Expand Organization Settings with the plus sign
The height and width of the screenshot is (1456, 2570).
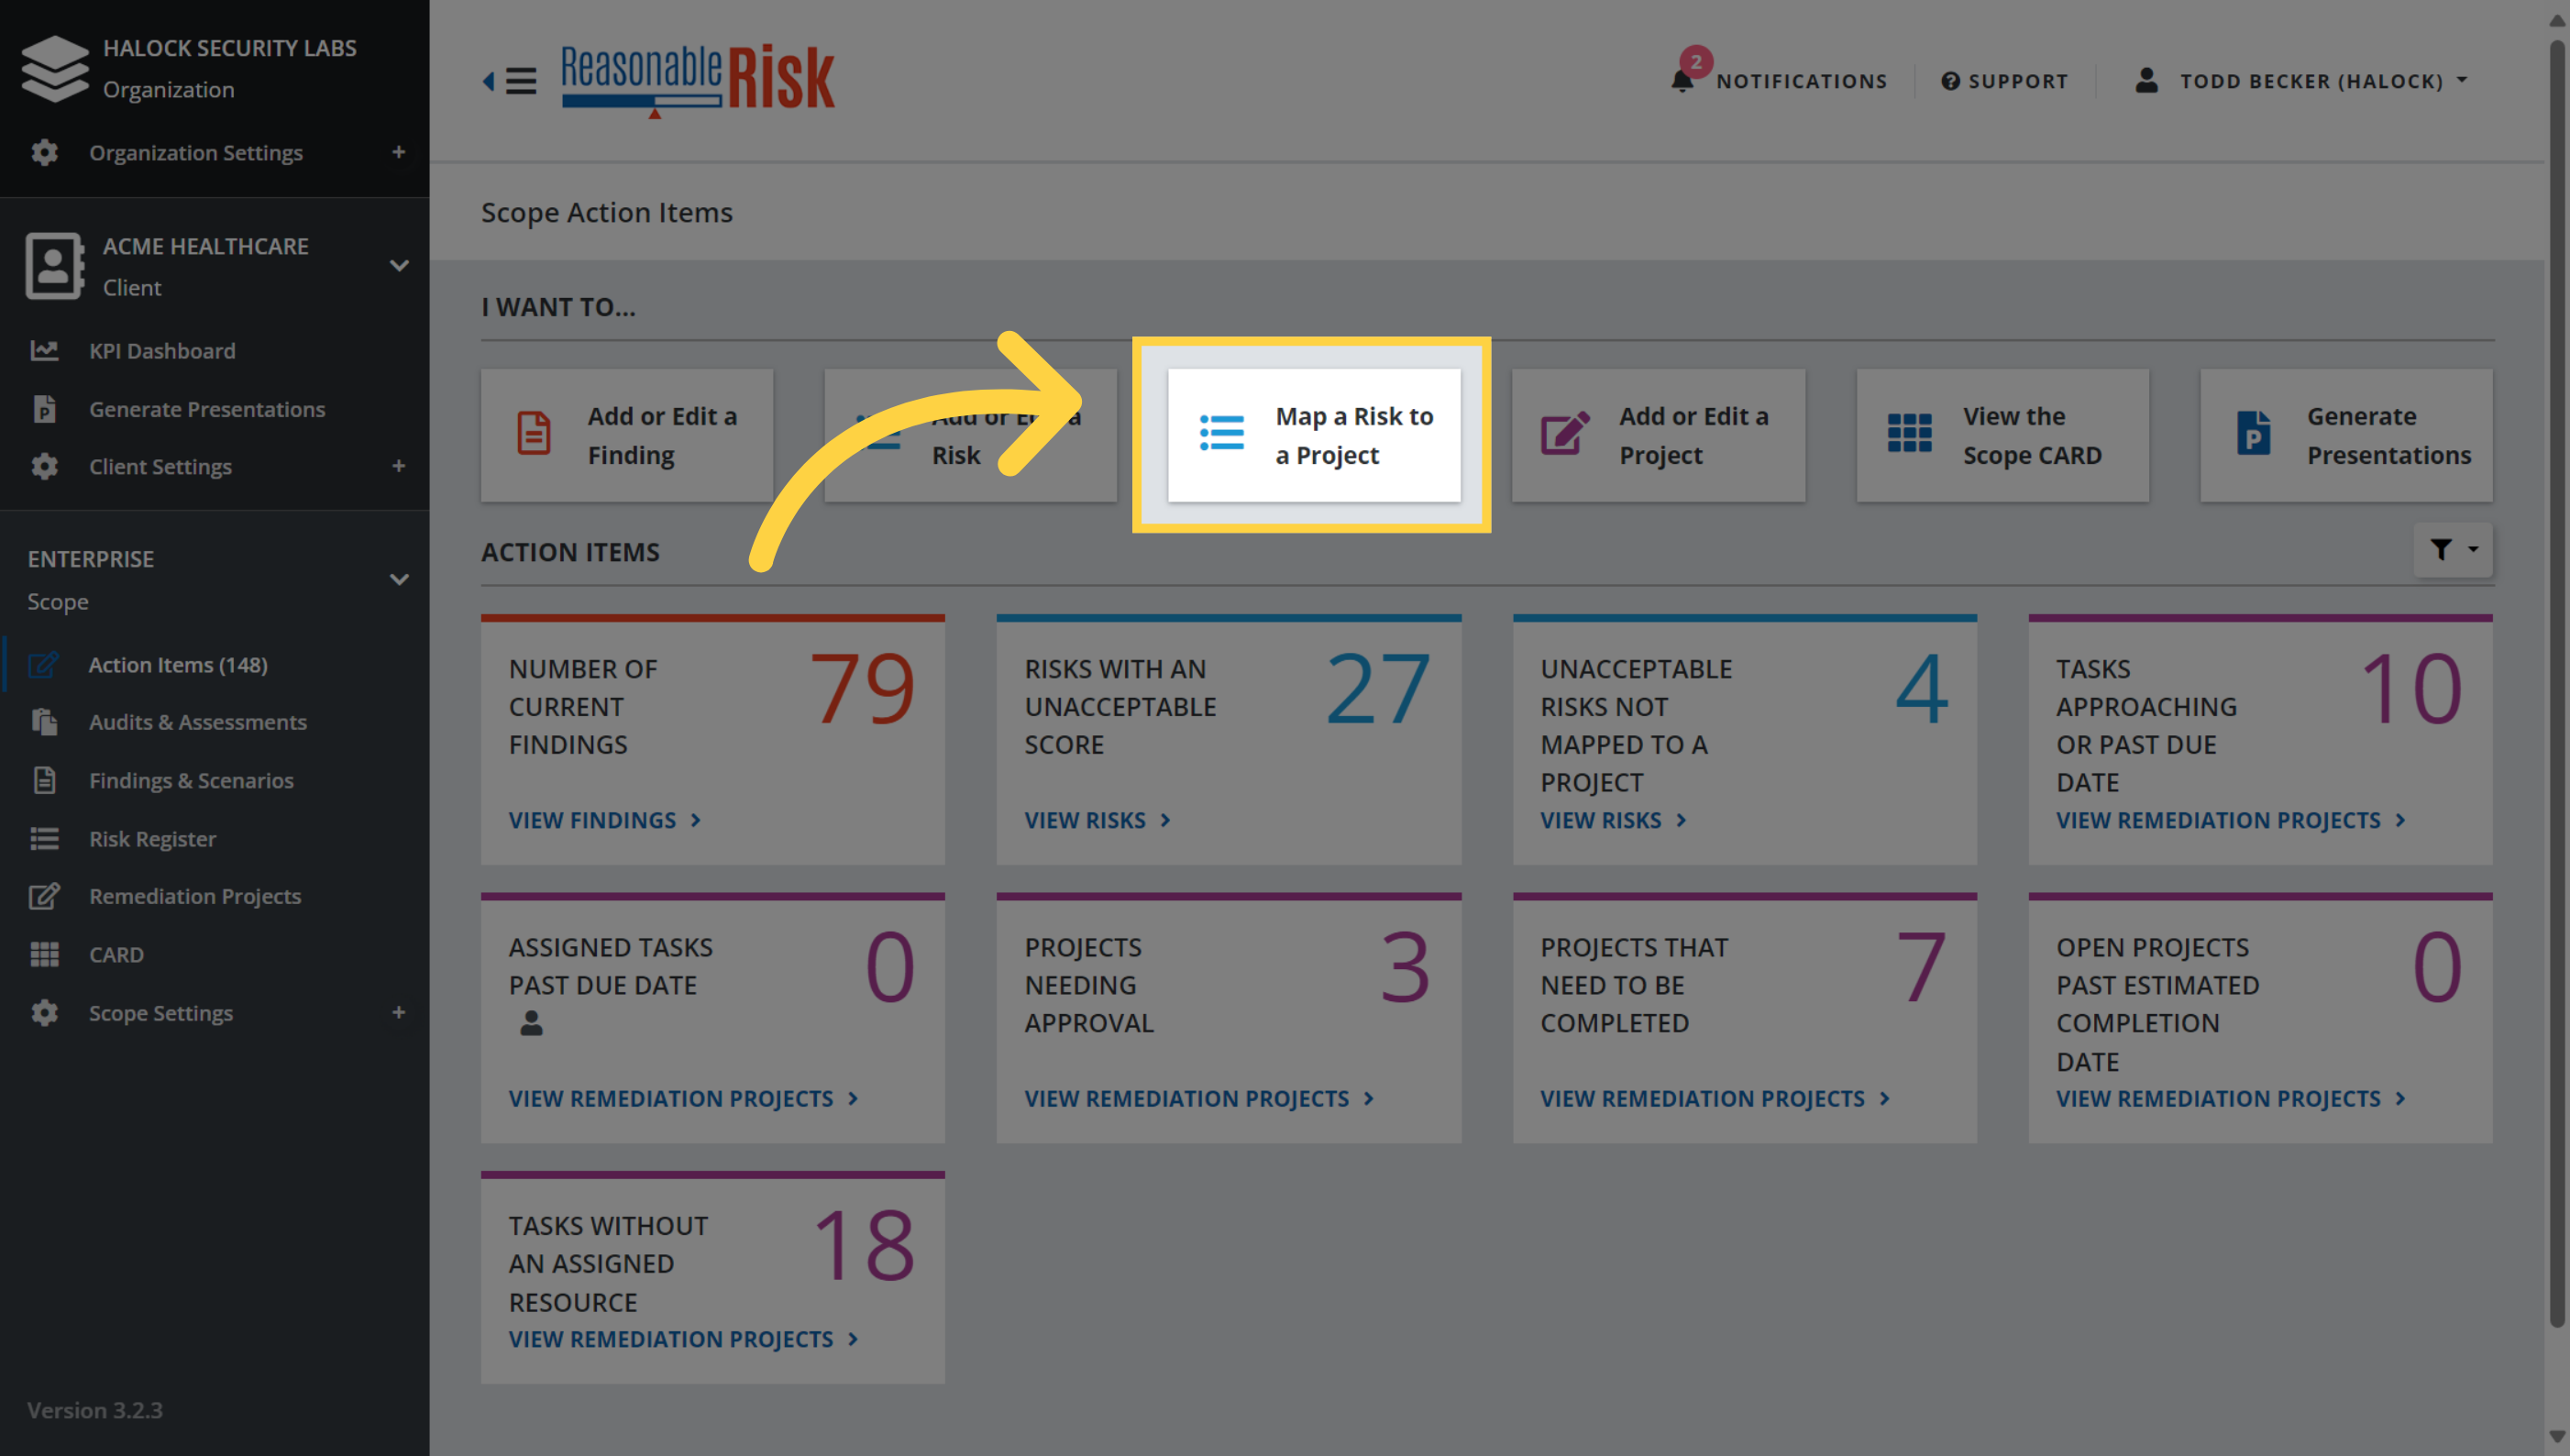point(398,152)
